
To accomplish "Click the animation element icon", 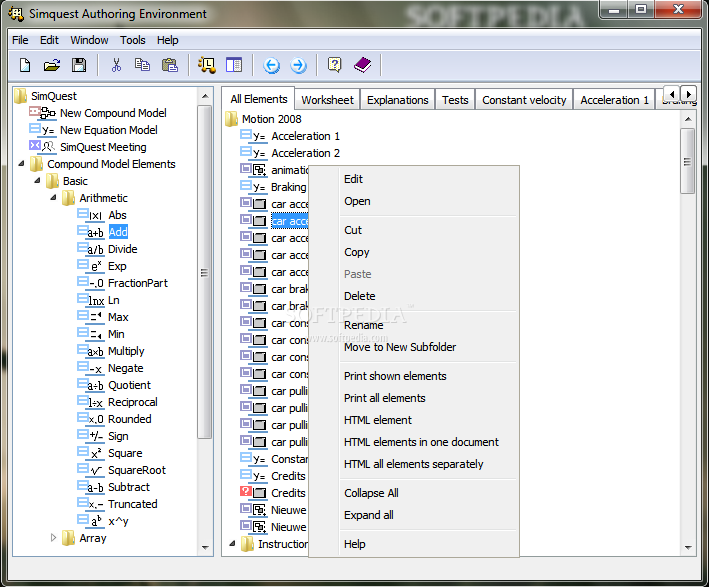I will 253,170.
